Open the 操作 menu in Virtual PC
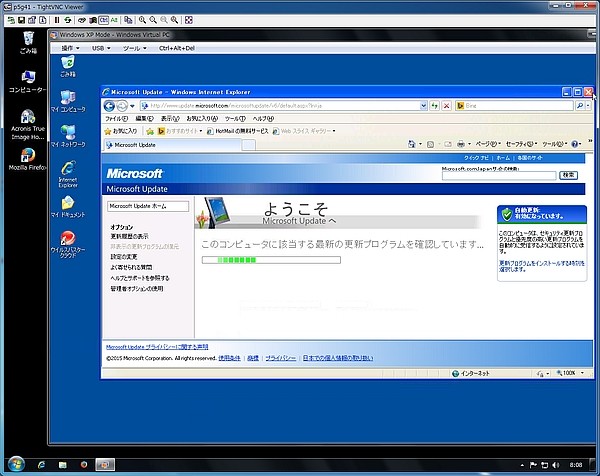The width and height of the screenshot is (600, 476). pyautogui.click(x=70, y=48)
